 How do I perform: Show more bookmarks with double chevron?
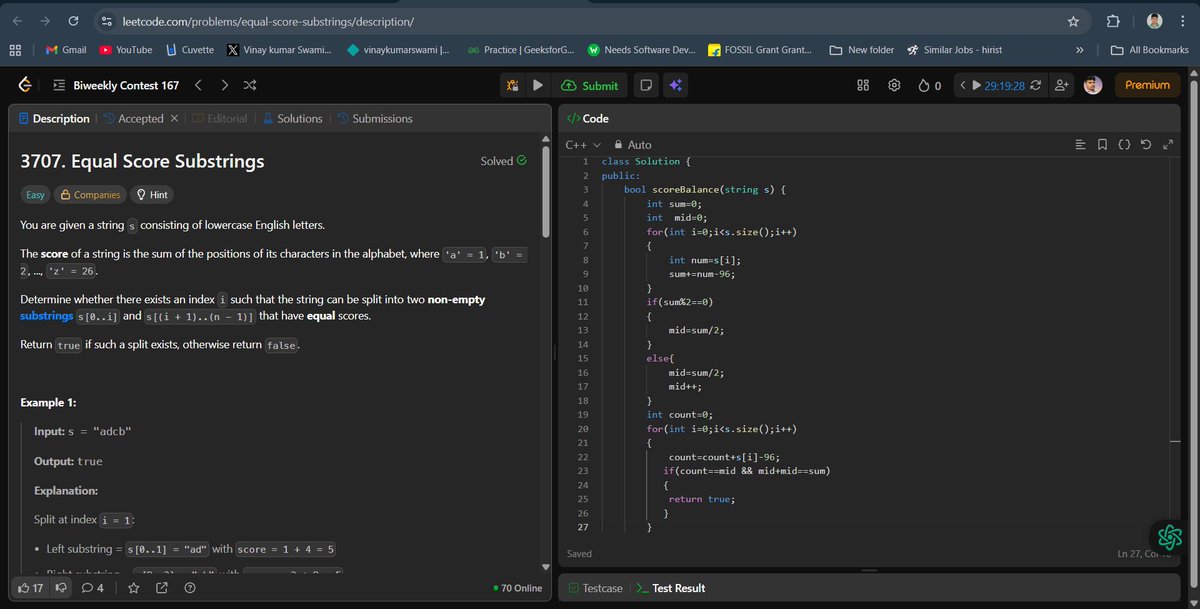coord(1080,50)
